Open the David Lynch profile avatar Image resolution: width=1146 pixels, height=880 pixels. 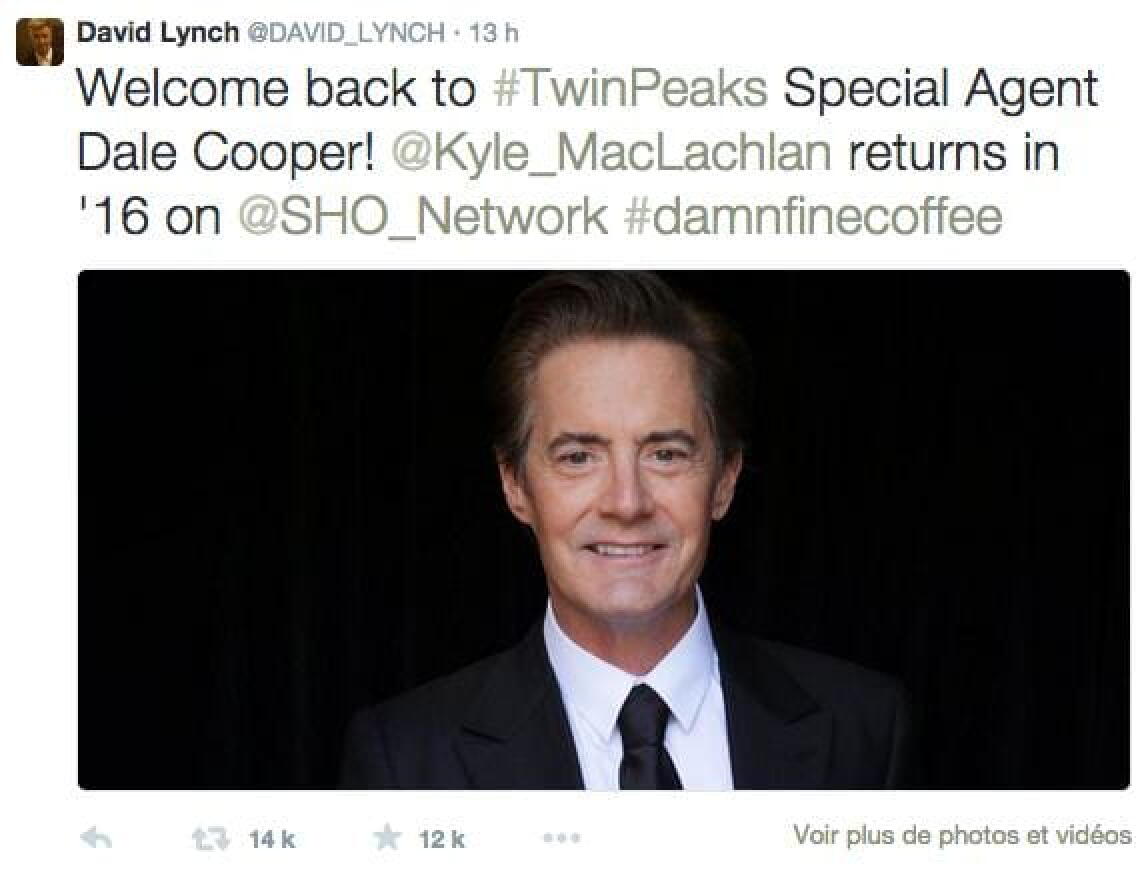pyautogui.click(x=40, y=42)
